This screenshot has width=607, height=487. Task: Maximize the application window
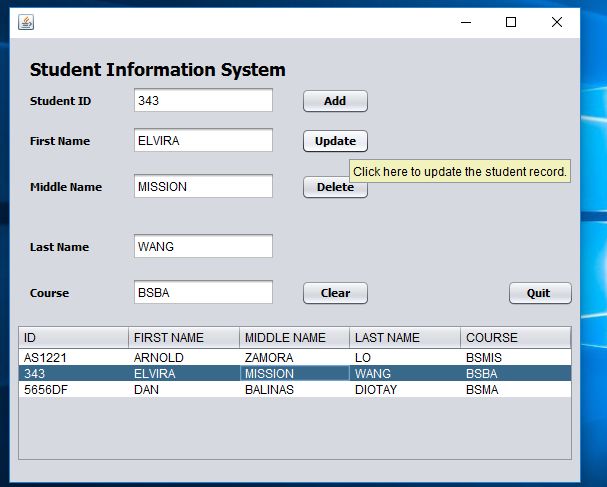tap(511, 22)
